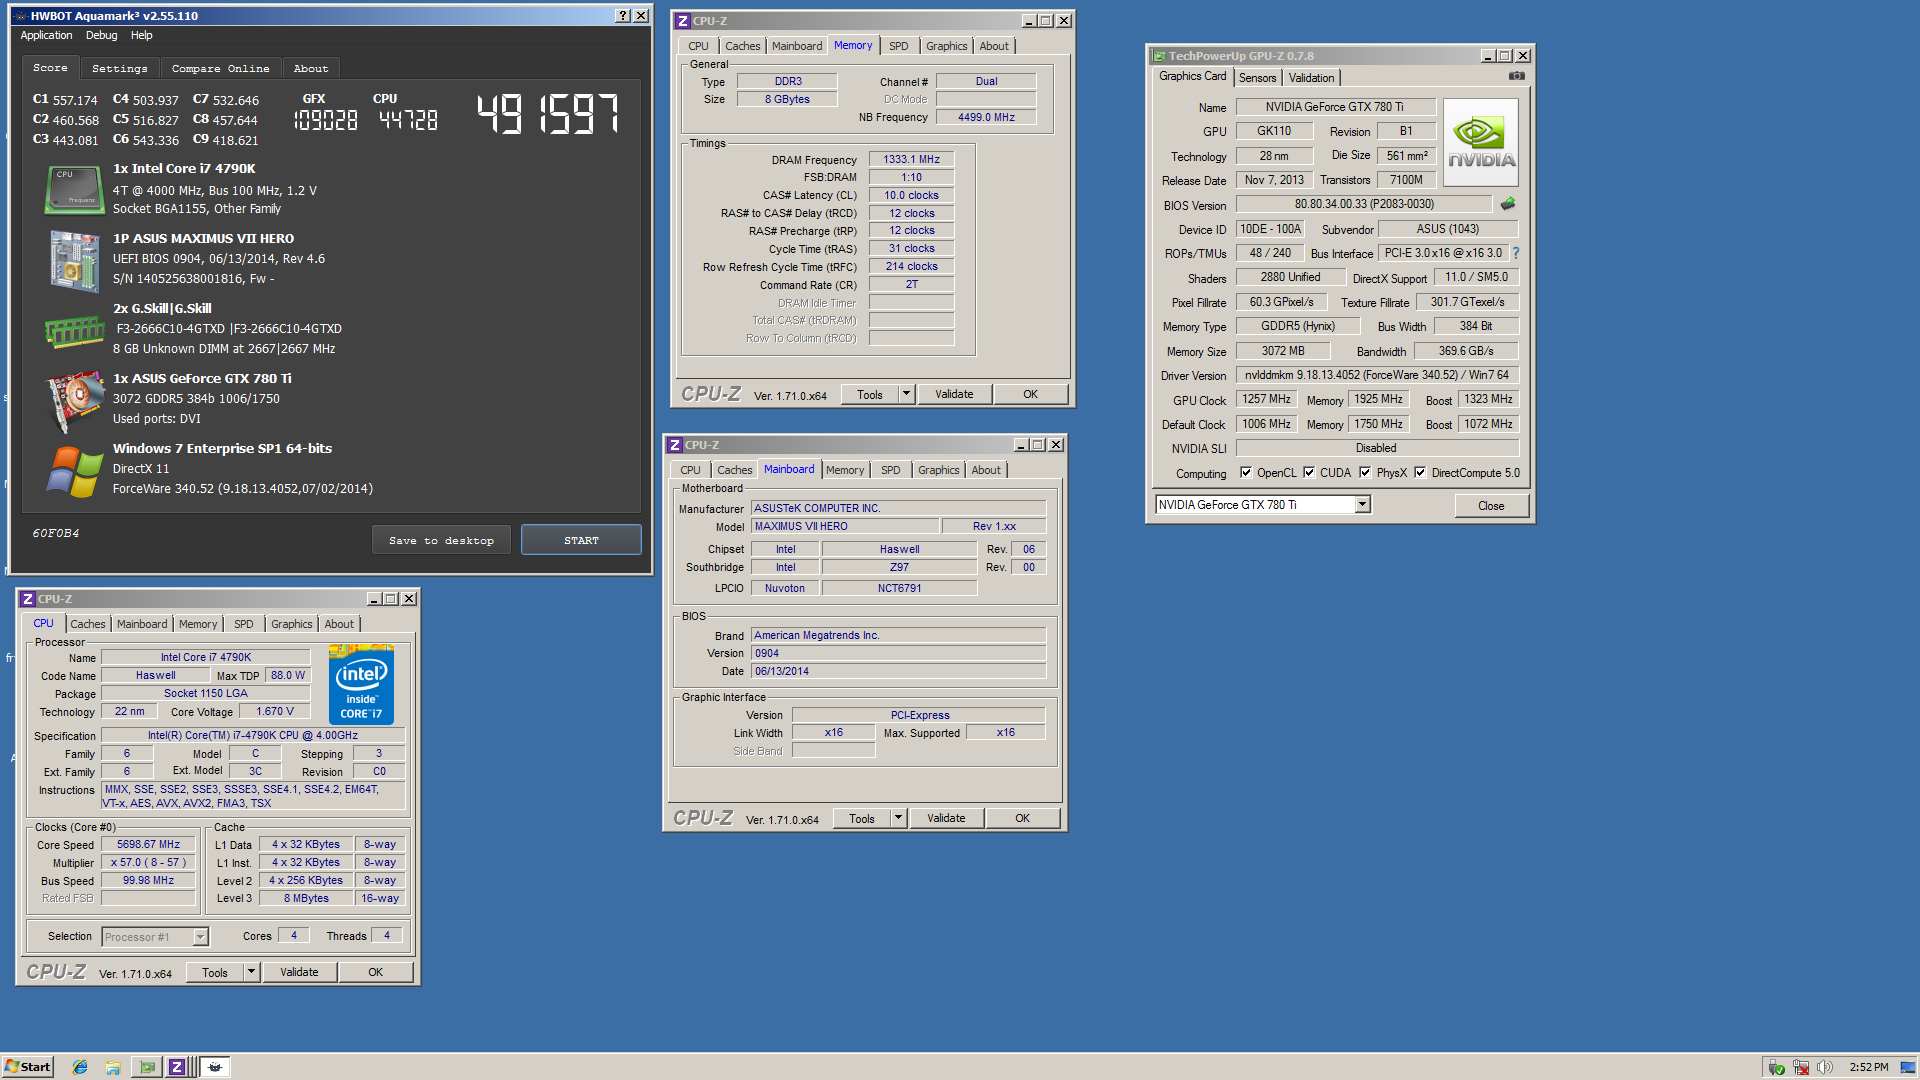Open the Sensors tab in GPU-Z
This screenshot has width=1920, height=1080.
tap(1257, 78)
